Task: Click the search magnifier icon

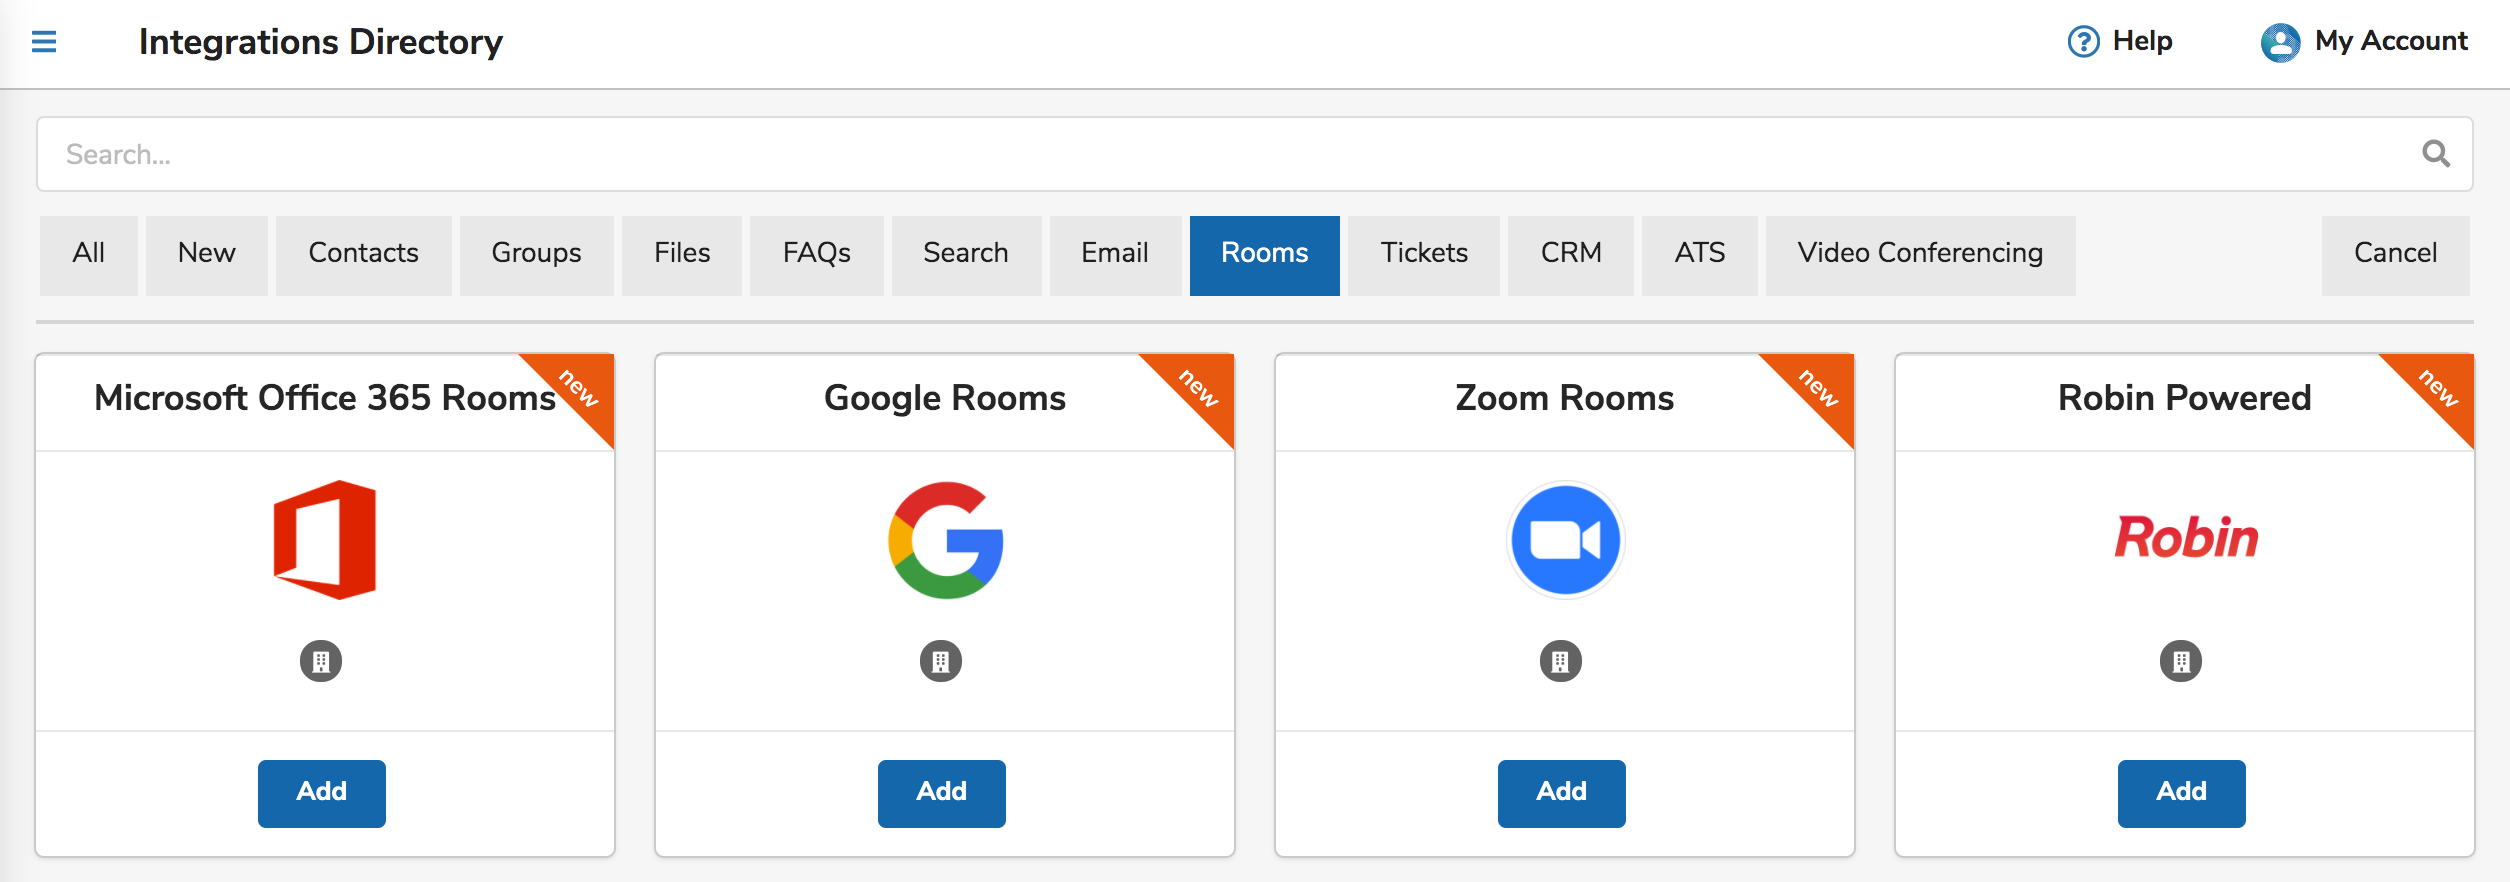Action: pyautogui.click(x=2436, y=153)
